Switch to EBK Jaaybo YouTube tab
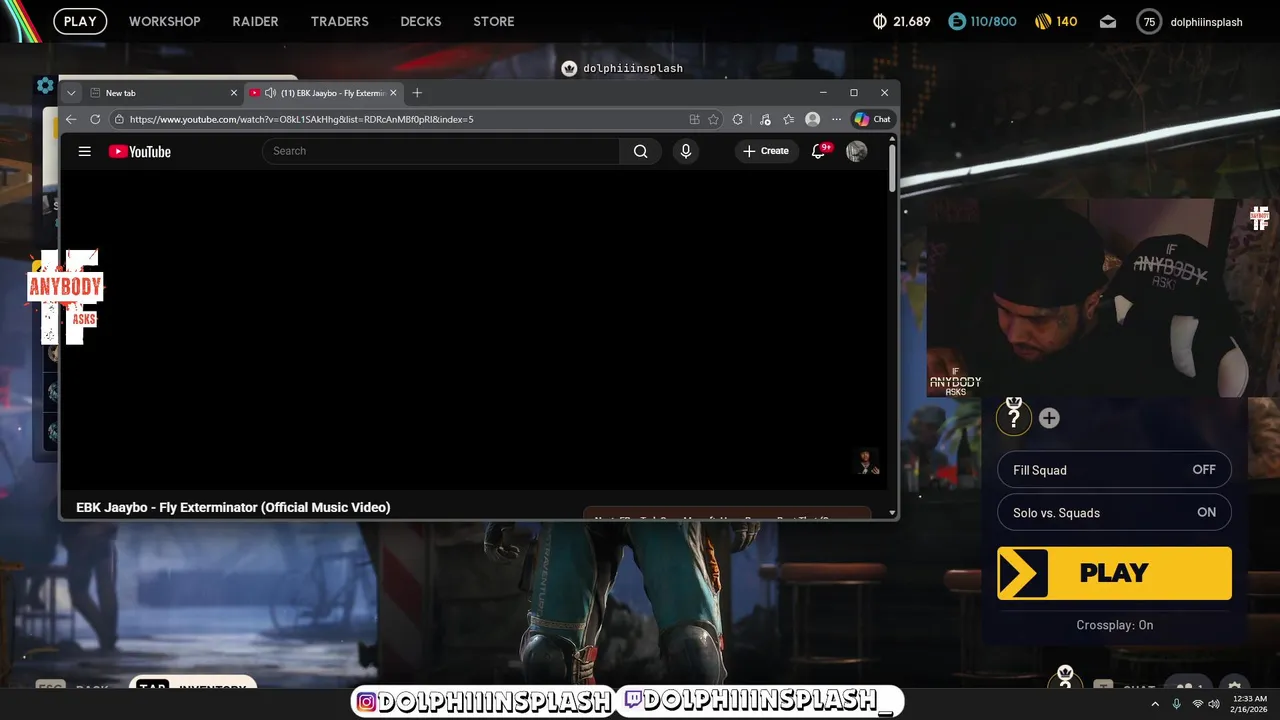Image resolution: width=1280 pixels, height=720 pixels. tap(323, 93)
